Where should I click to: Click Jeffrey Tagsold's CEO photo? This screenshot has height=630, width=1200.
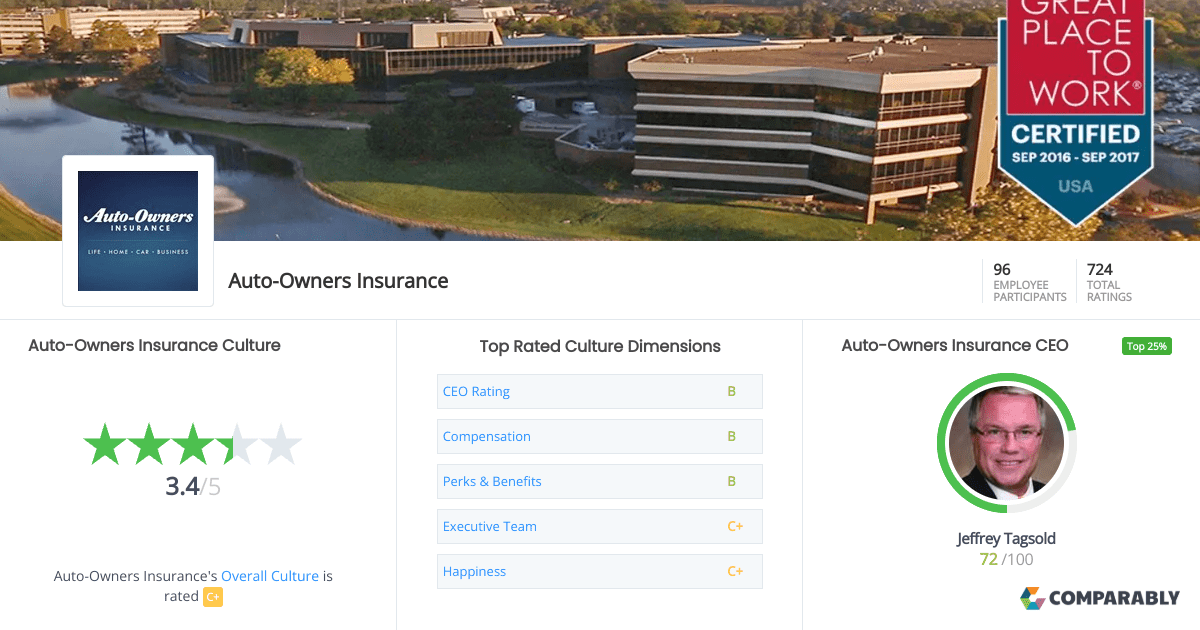(1006, 443)
